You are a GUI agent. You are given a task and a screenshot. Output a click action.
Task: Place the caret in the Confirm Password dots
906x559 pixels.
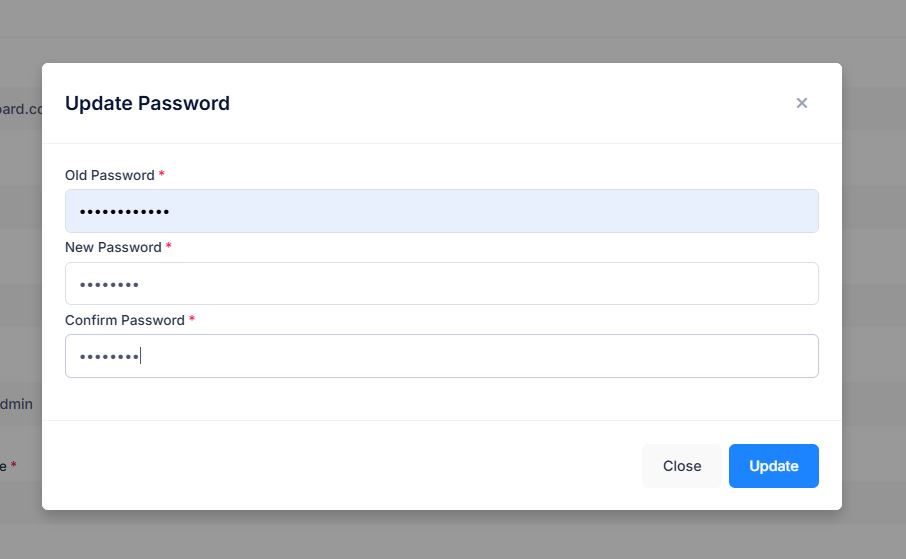point(109,357)
